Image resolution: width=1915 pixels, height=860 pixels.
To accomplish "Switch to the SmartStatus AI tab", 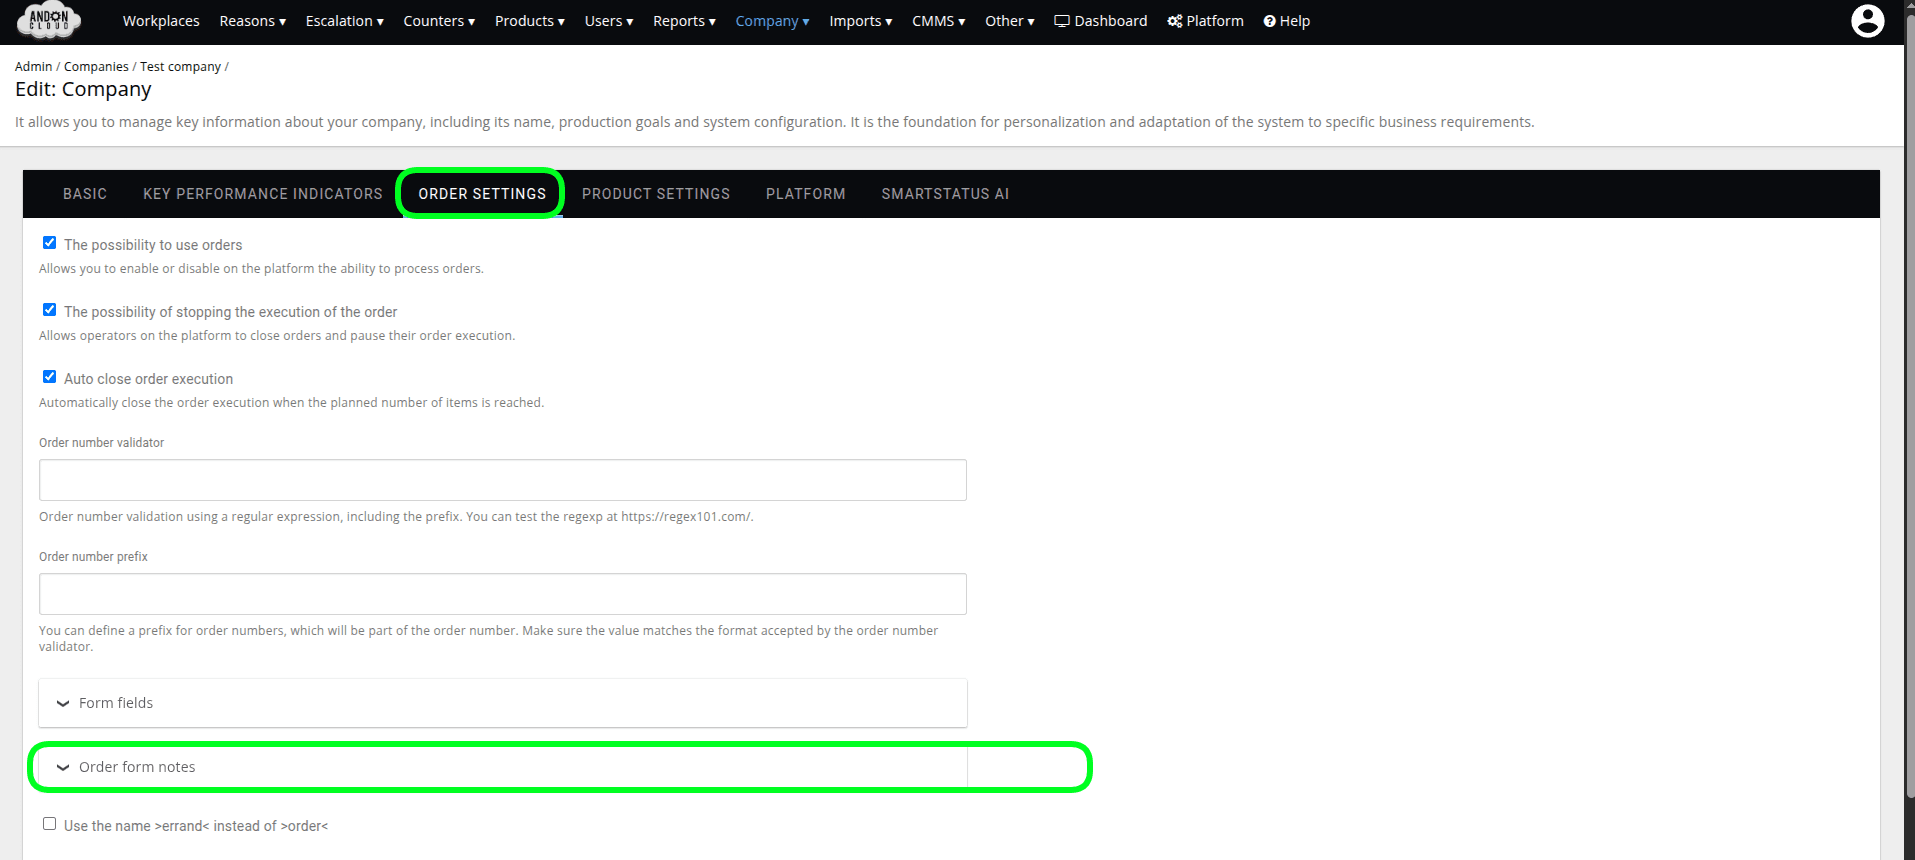I will click(945, 194).
